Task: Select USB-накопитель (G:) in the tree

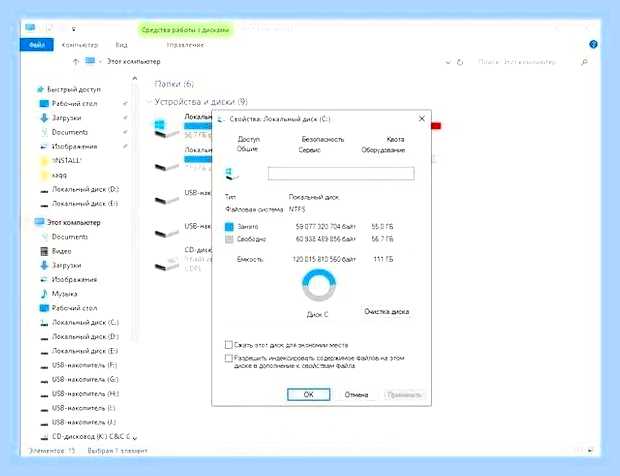Action: 85,379
